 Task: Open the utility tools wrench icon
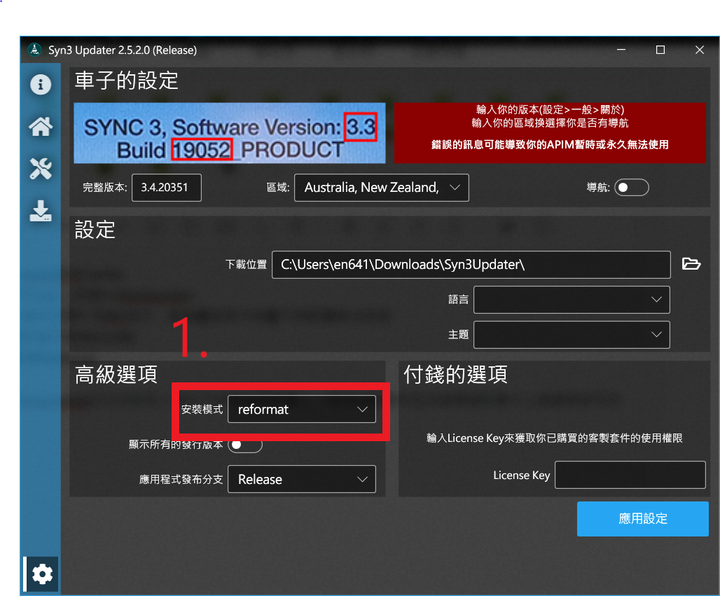click(x=40, y=169)
